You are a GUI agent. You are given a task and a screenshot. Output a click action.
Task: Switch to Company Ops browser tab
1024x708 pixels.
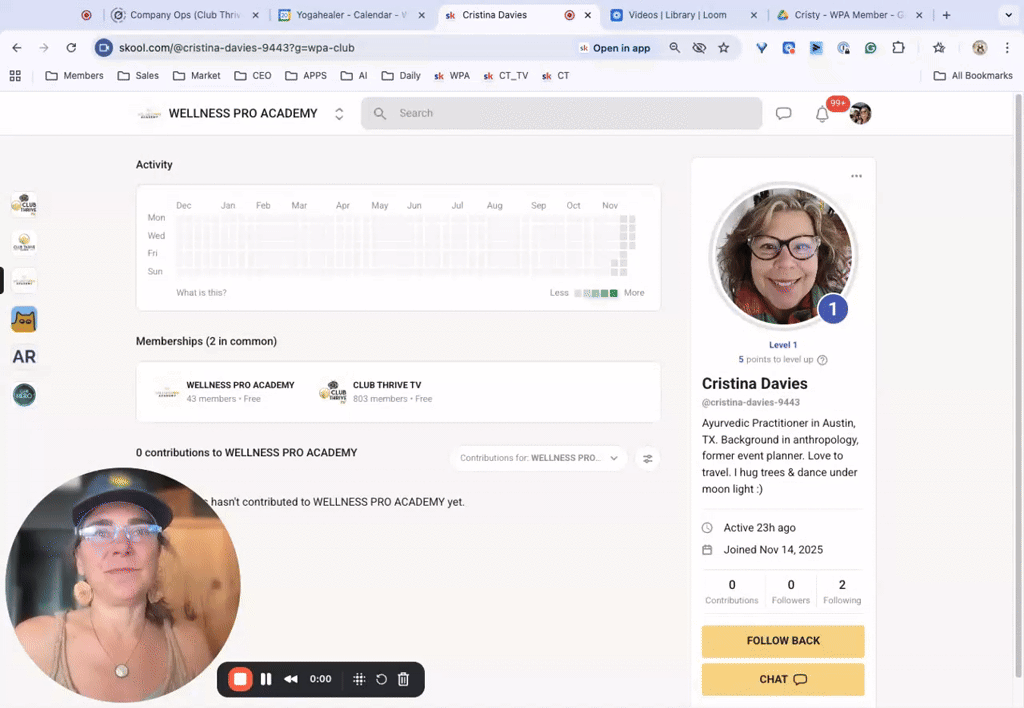click(x=186, y=15)
